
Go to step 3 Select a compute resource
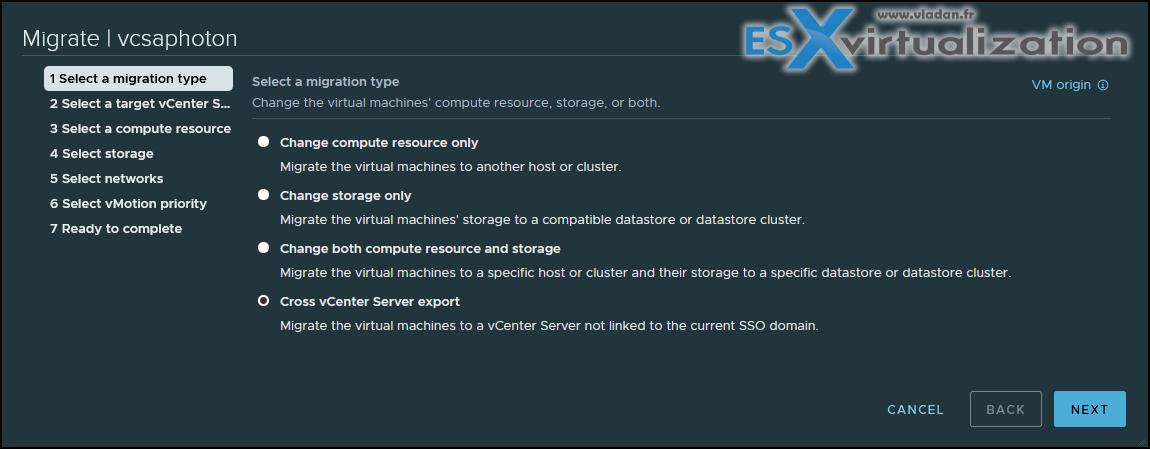(x=139, y=128)
